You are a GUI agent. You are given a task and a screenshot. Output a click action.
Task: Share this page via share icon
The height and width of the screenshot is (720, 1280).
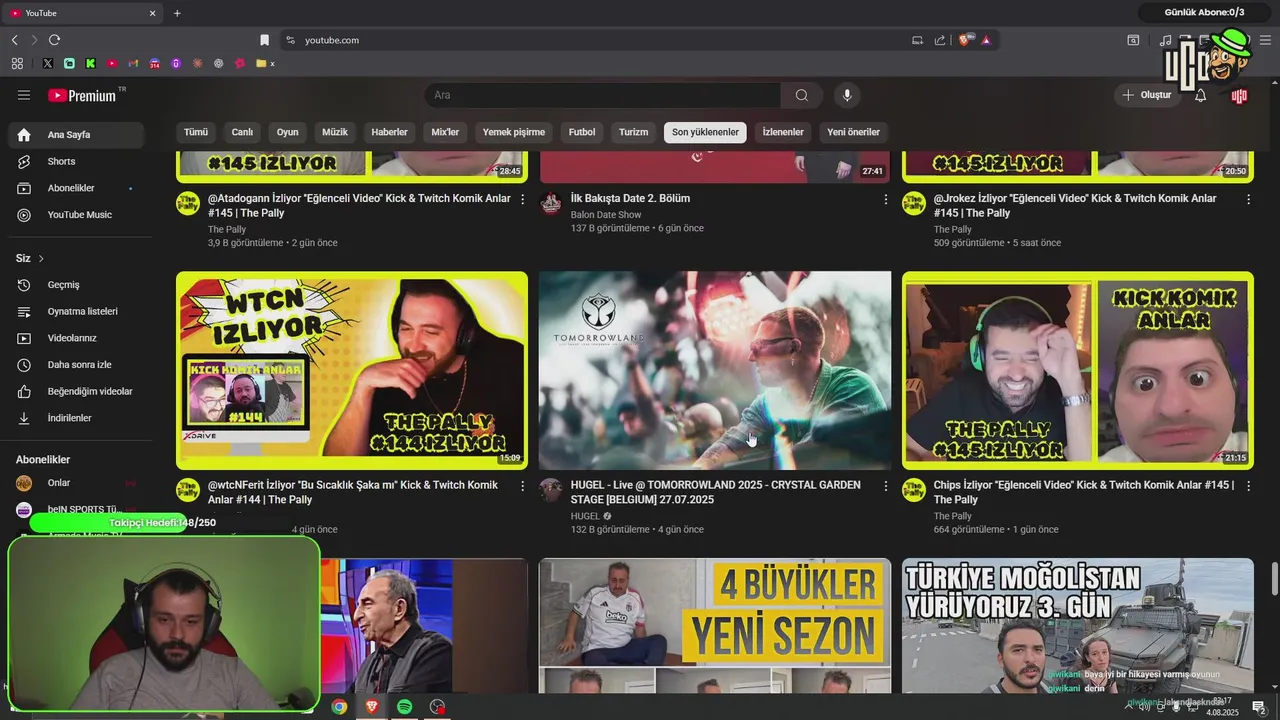(940, 40)
